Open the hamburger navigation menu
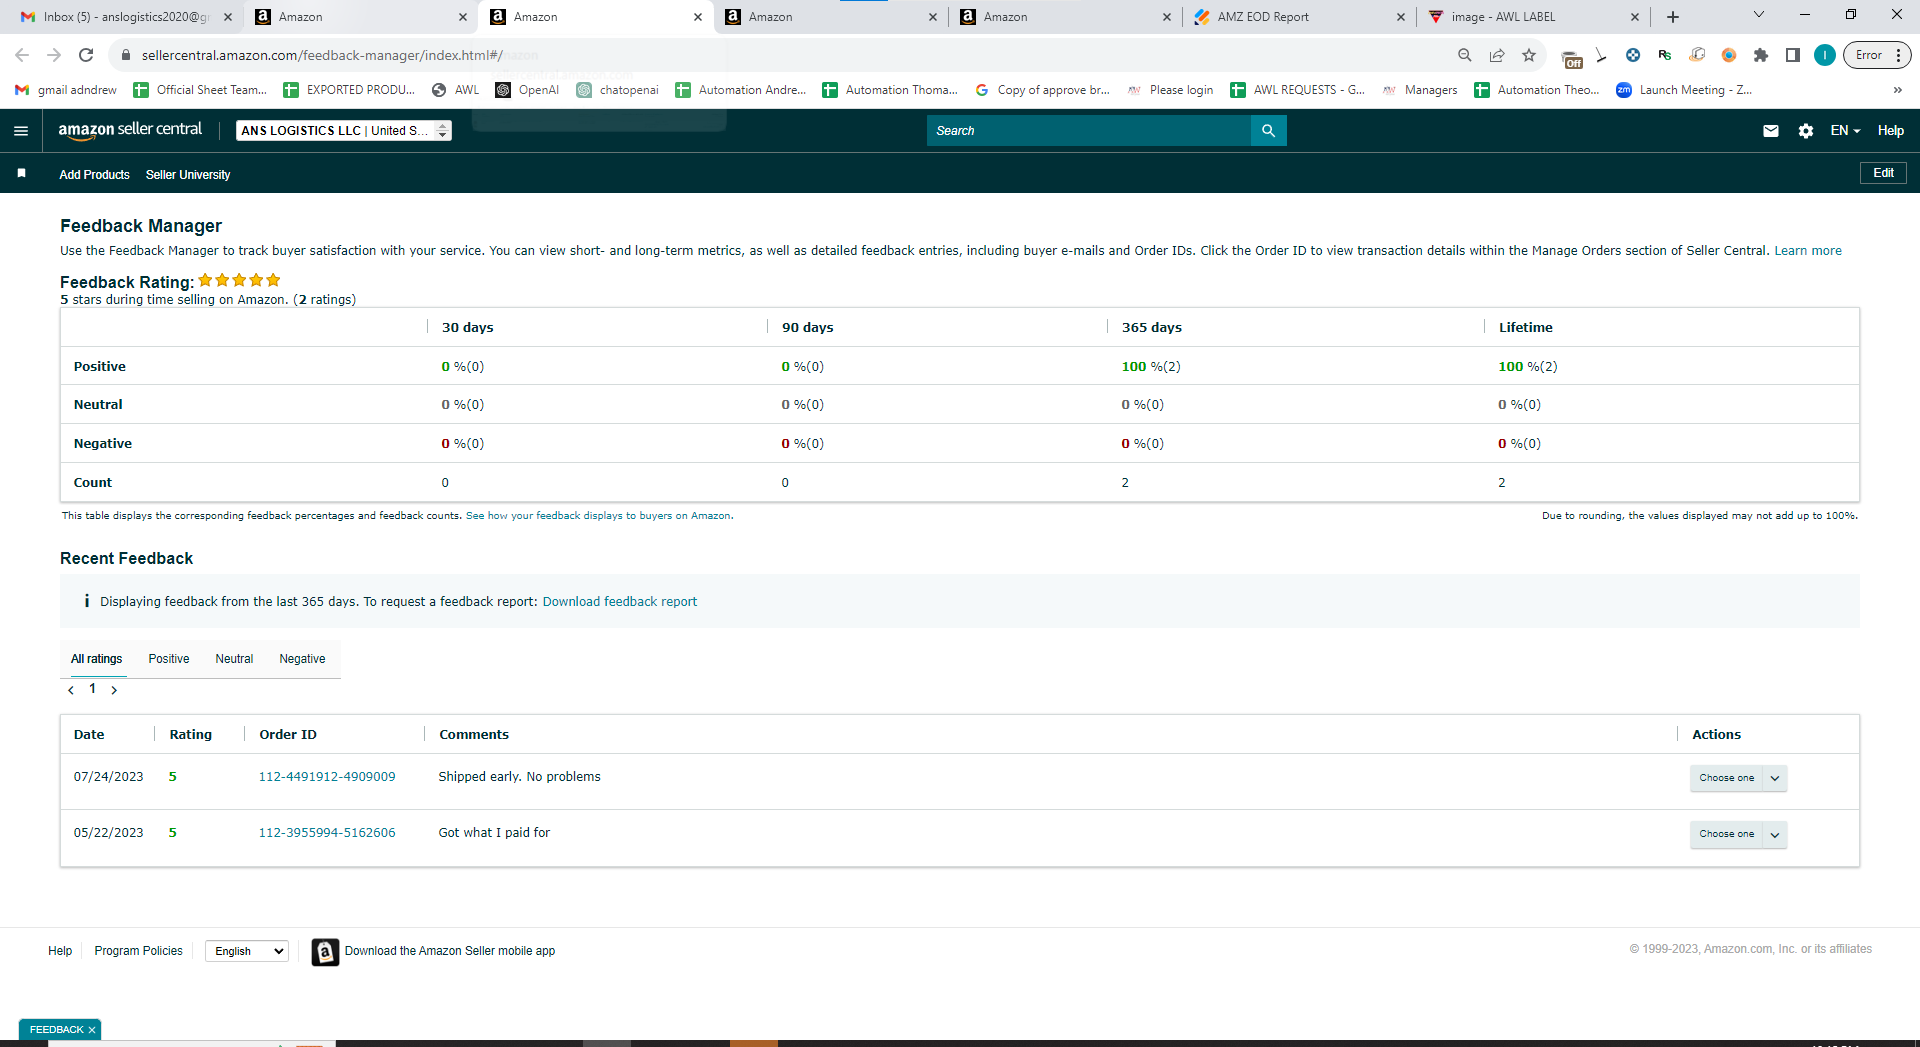This screenshot has height=1047, width=1920. (x=21, y=131)
